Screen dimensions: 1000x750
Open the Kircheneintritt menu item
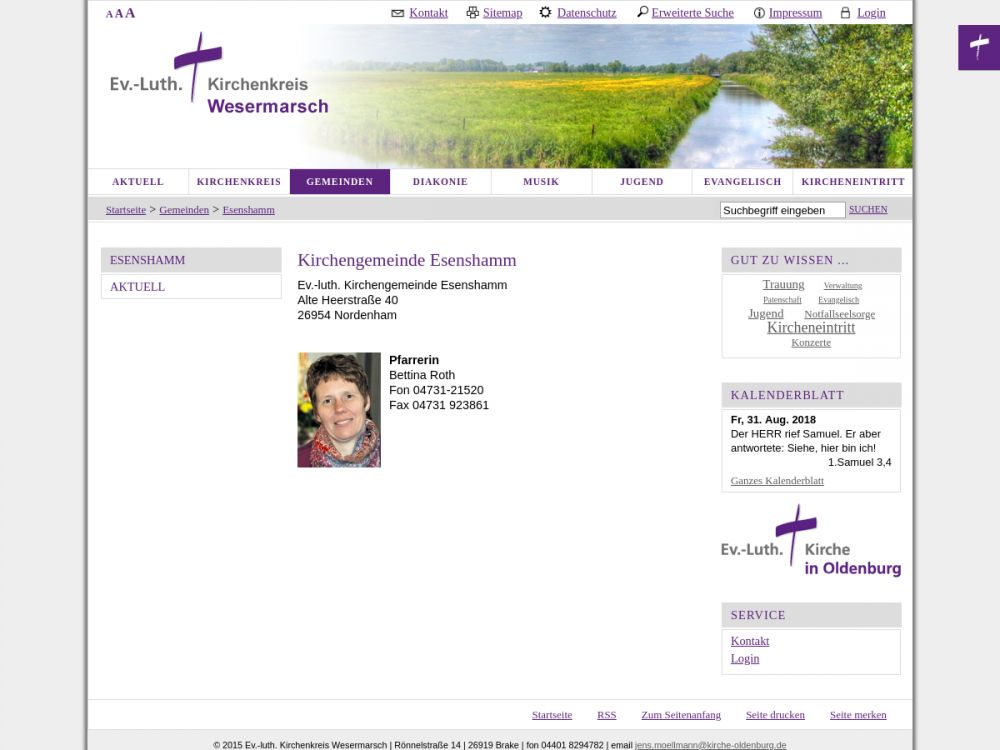click(x=852, y=182)
